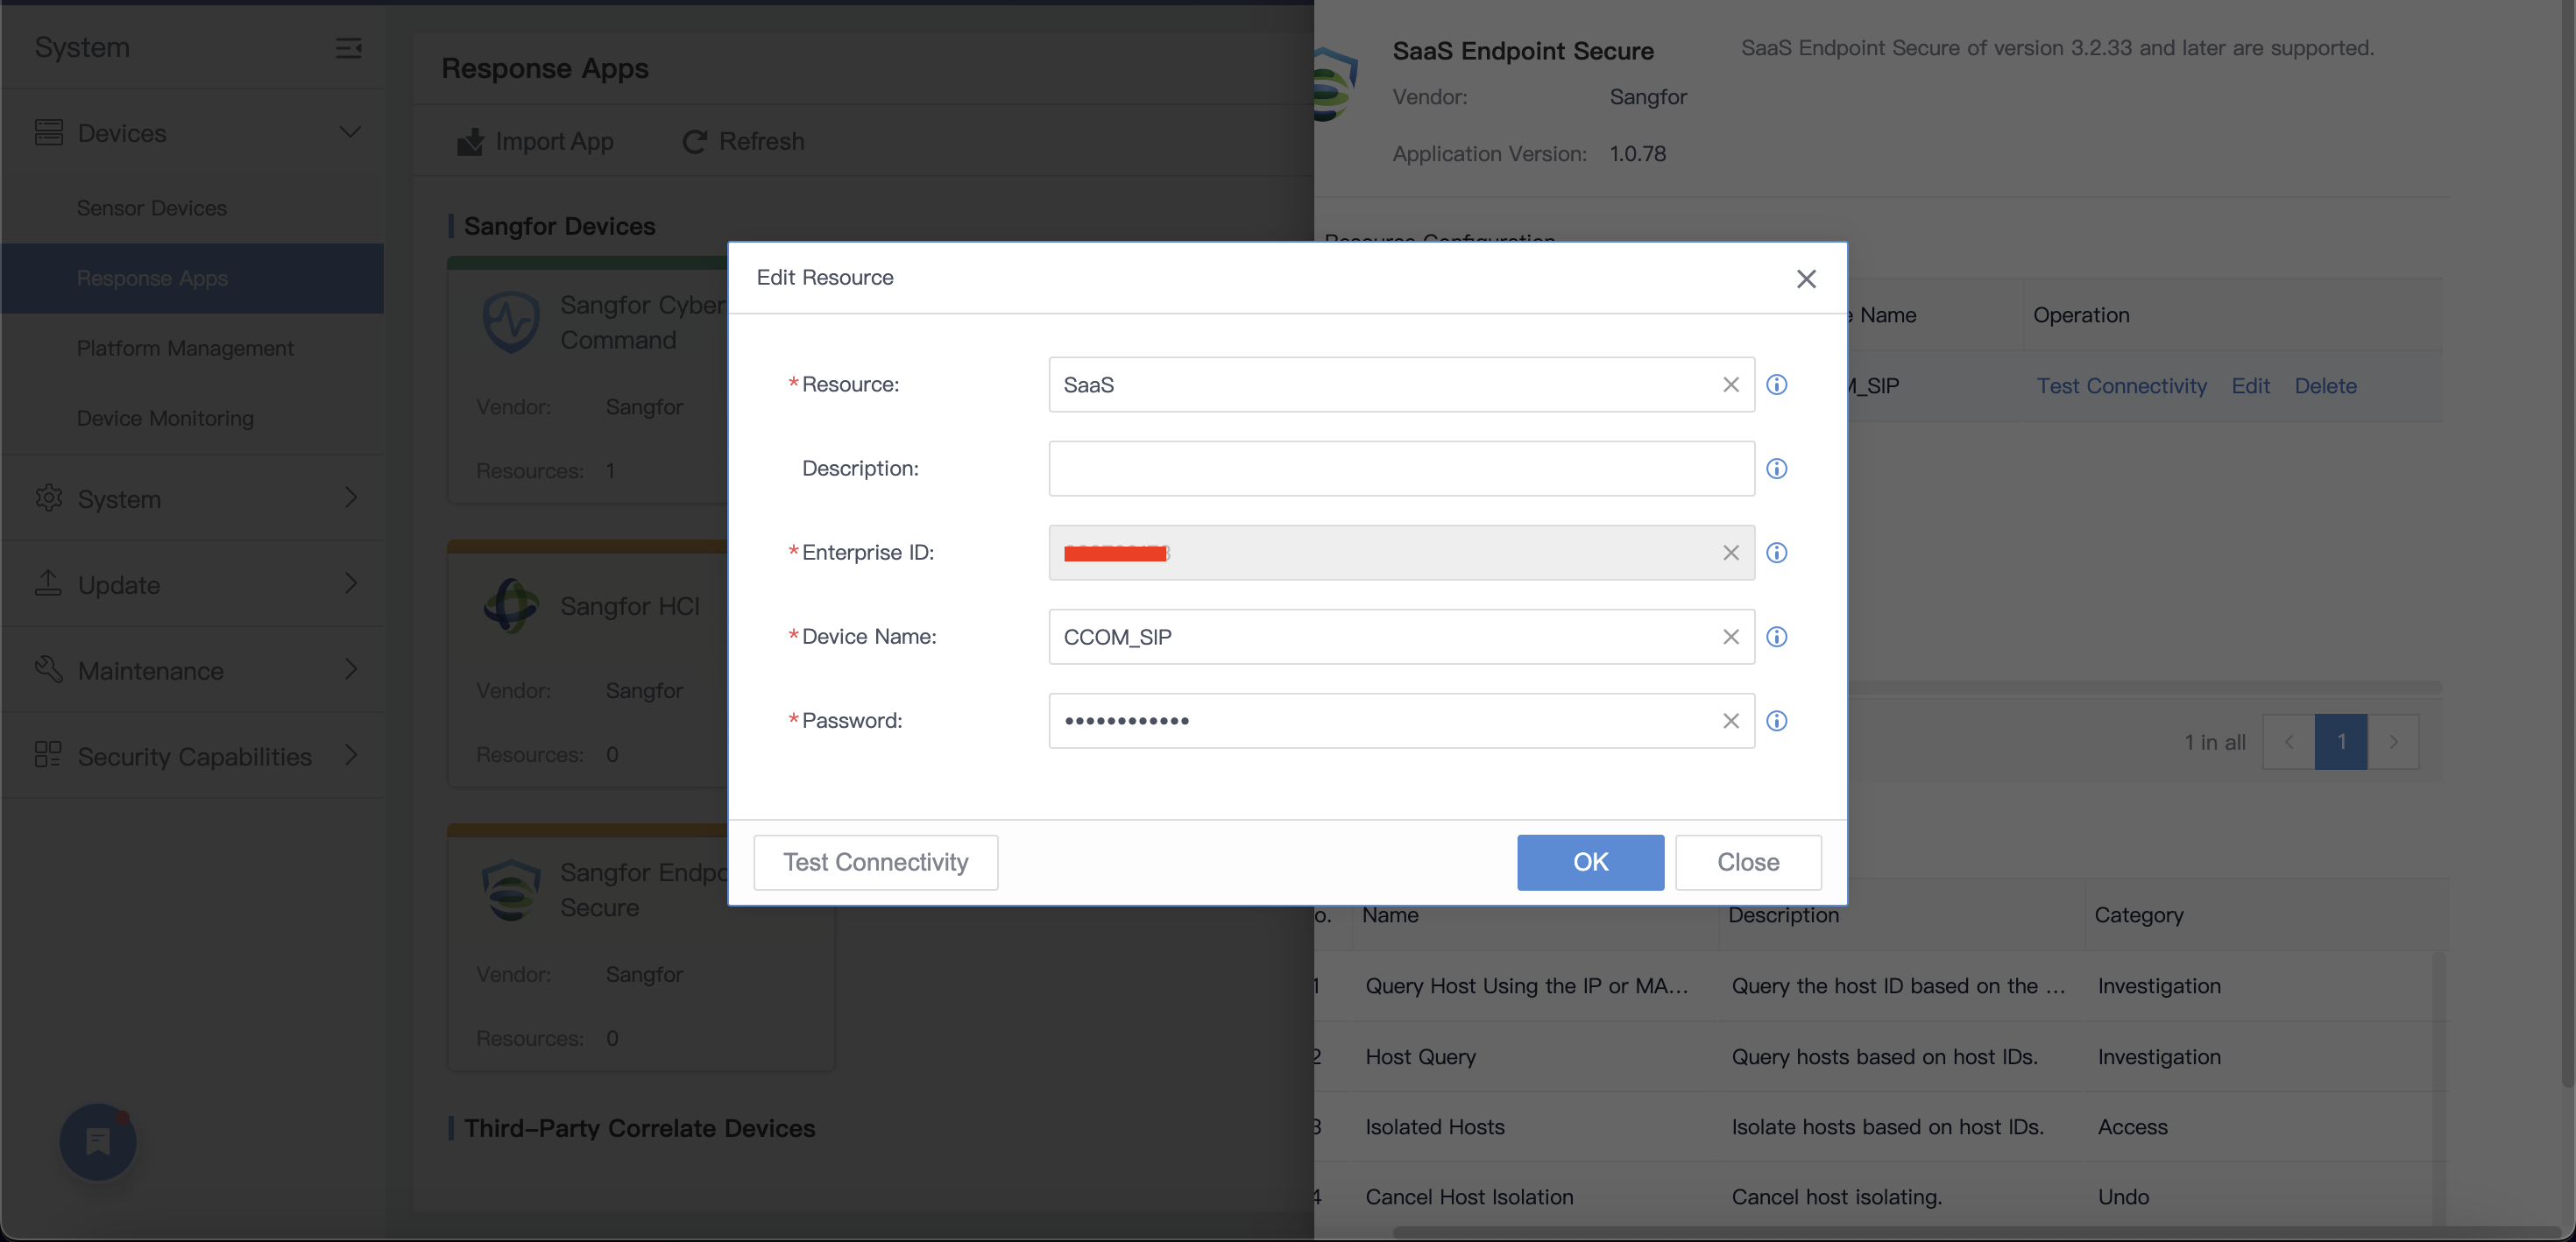Click the Close button in dialog

[x=1748, y=862]
